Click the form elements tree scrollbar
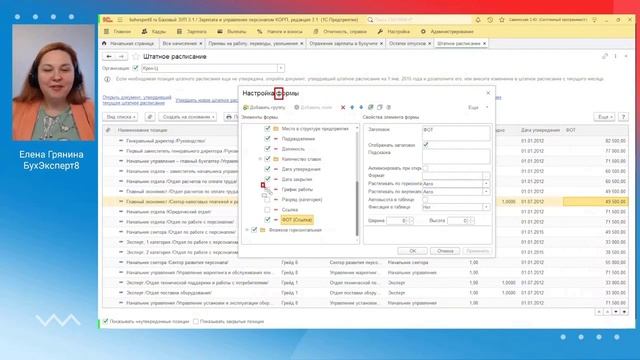This screenshot has width=640, height=360. tap(357, 209)
